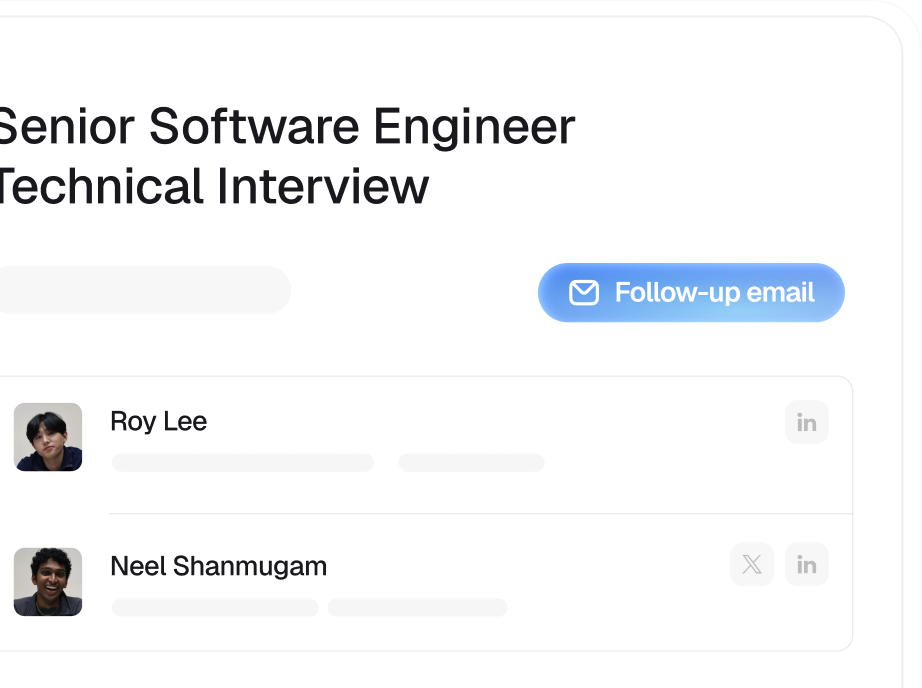
Task: Click the envelope icon in Follow-up email button
Action: tap(583, 293)
